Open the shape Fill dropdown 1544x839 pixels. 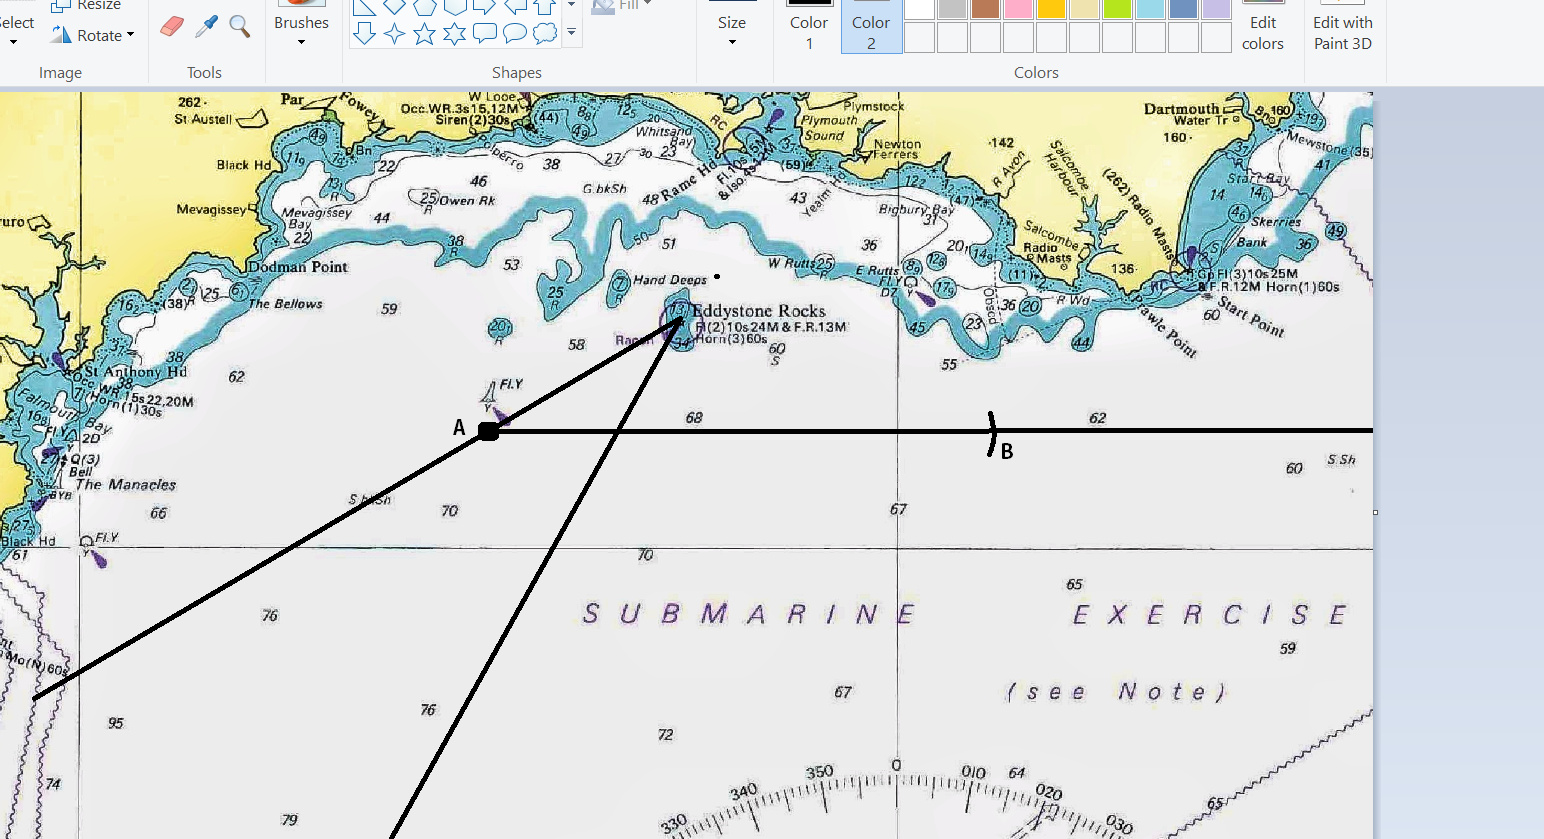pos(622,5)
